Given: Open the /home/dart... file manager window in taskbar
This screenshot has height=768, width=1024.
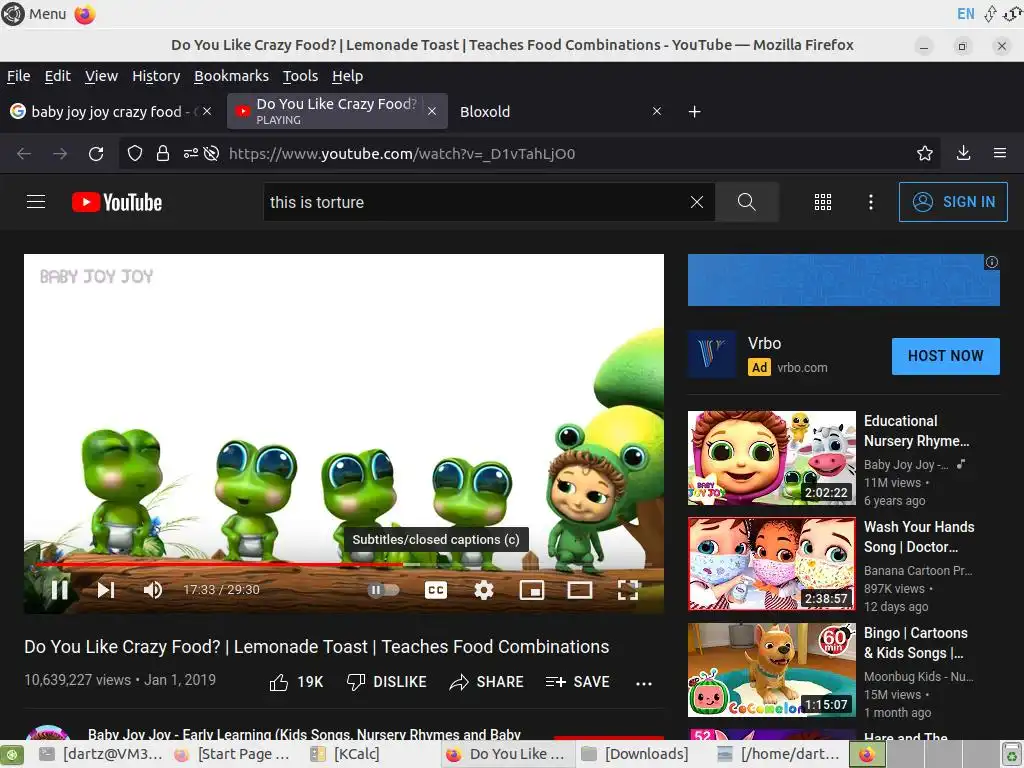Looking at the screenshot, I should click(x=778, y=754).
